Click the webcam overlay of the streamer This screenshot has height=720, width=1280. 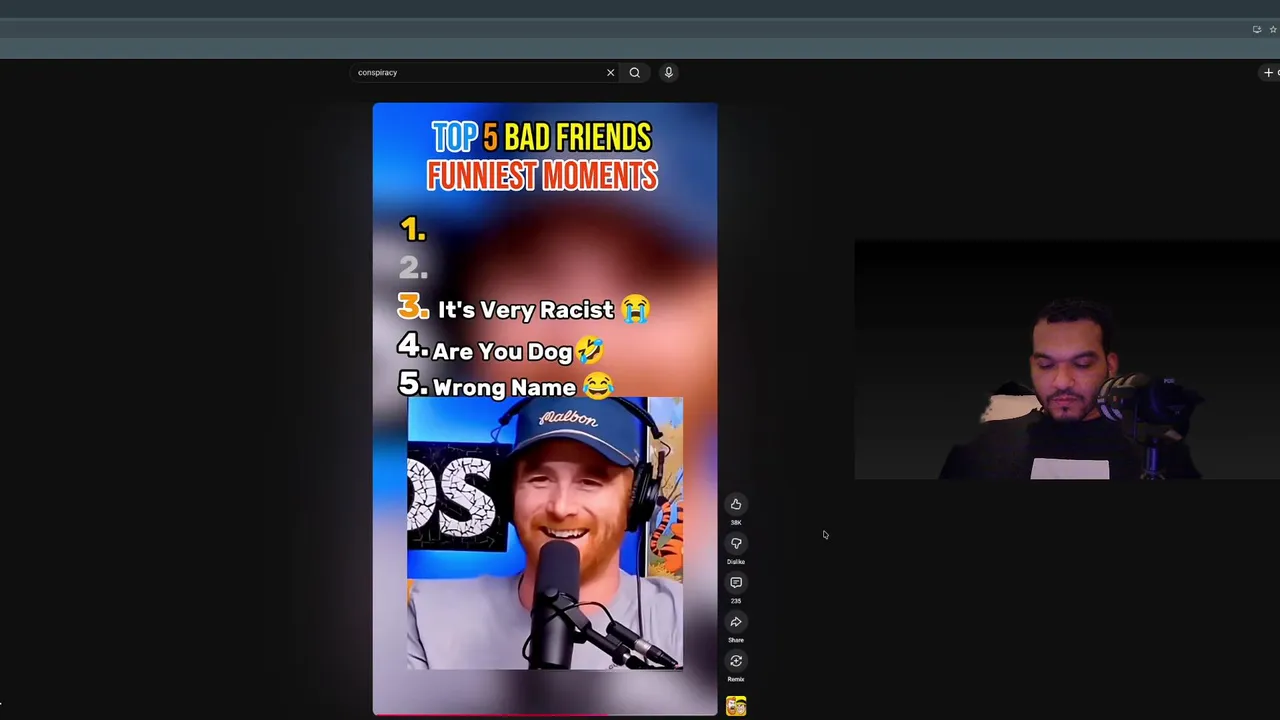click(1067, 360)
